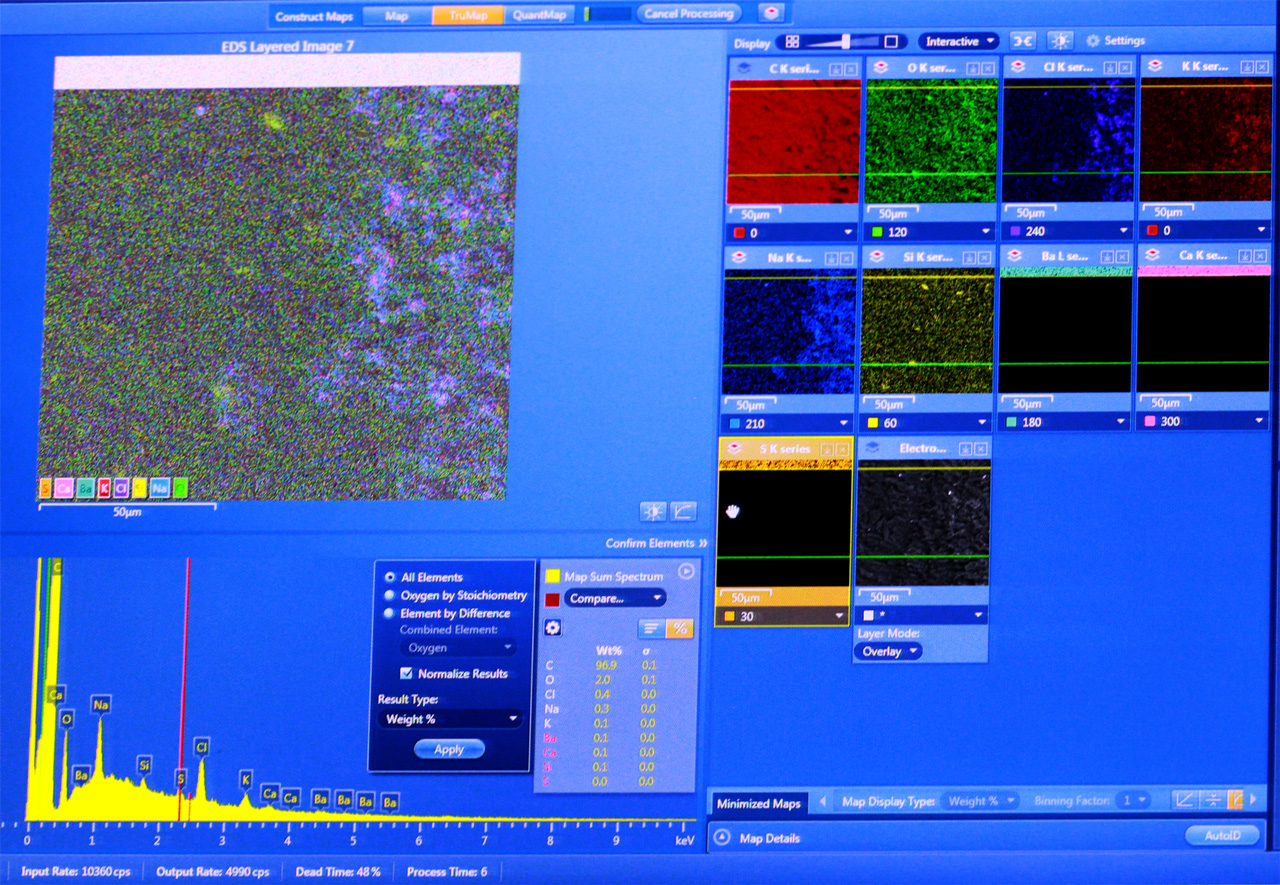
Task: Click the single-view square icon in Display bar
Action: pos(891,42)
